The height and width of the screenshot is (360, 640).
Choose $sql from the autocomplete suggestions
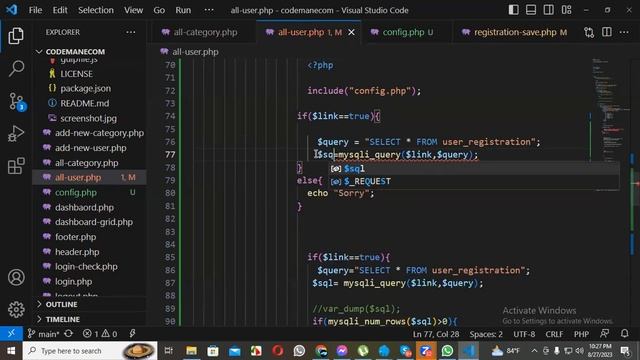coord(474,168)
